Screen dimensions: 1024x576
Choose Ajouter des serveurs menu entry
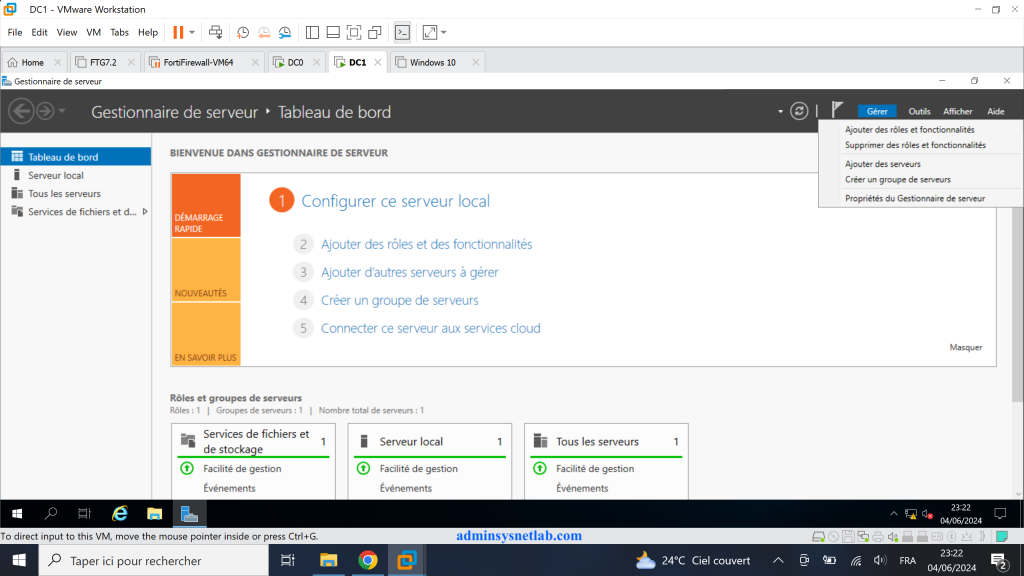882,164
